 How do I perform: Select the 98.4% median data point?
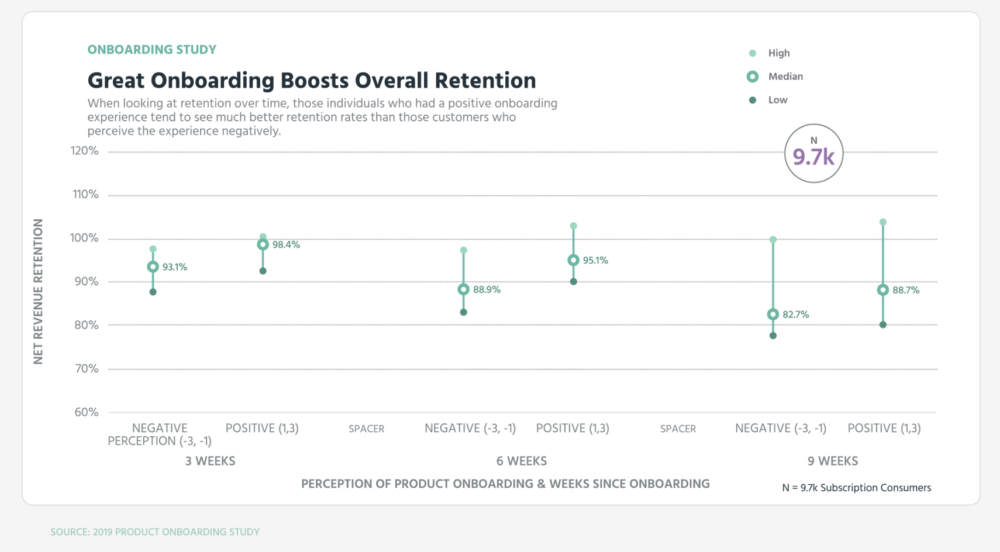pos(263,244)
